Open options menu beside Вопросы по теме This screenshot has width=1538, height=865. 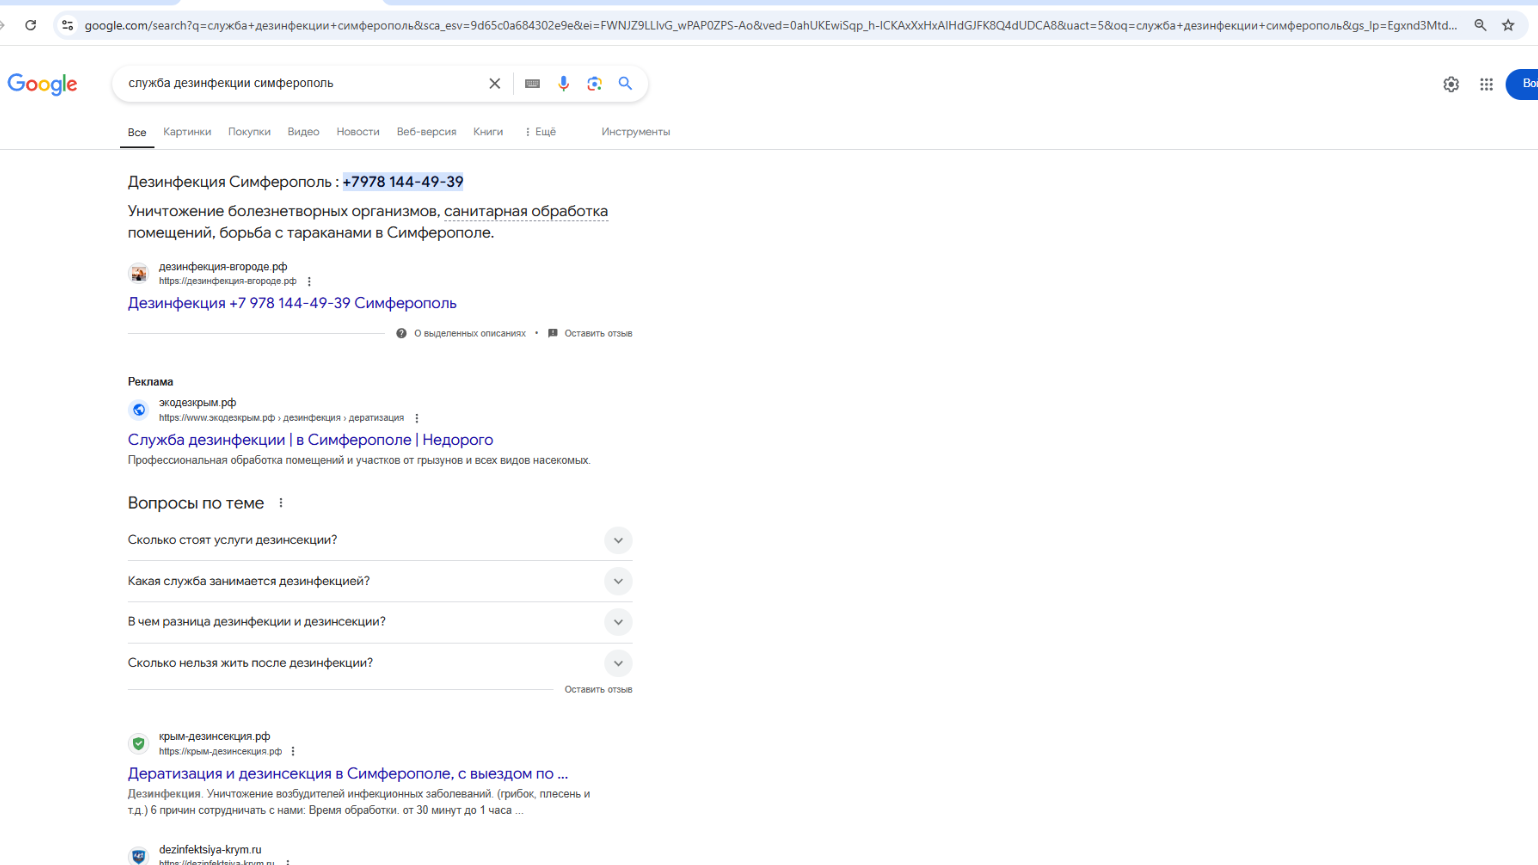[x=281, y=503]
